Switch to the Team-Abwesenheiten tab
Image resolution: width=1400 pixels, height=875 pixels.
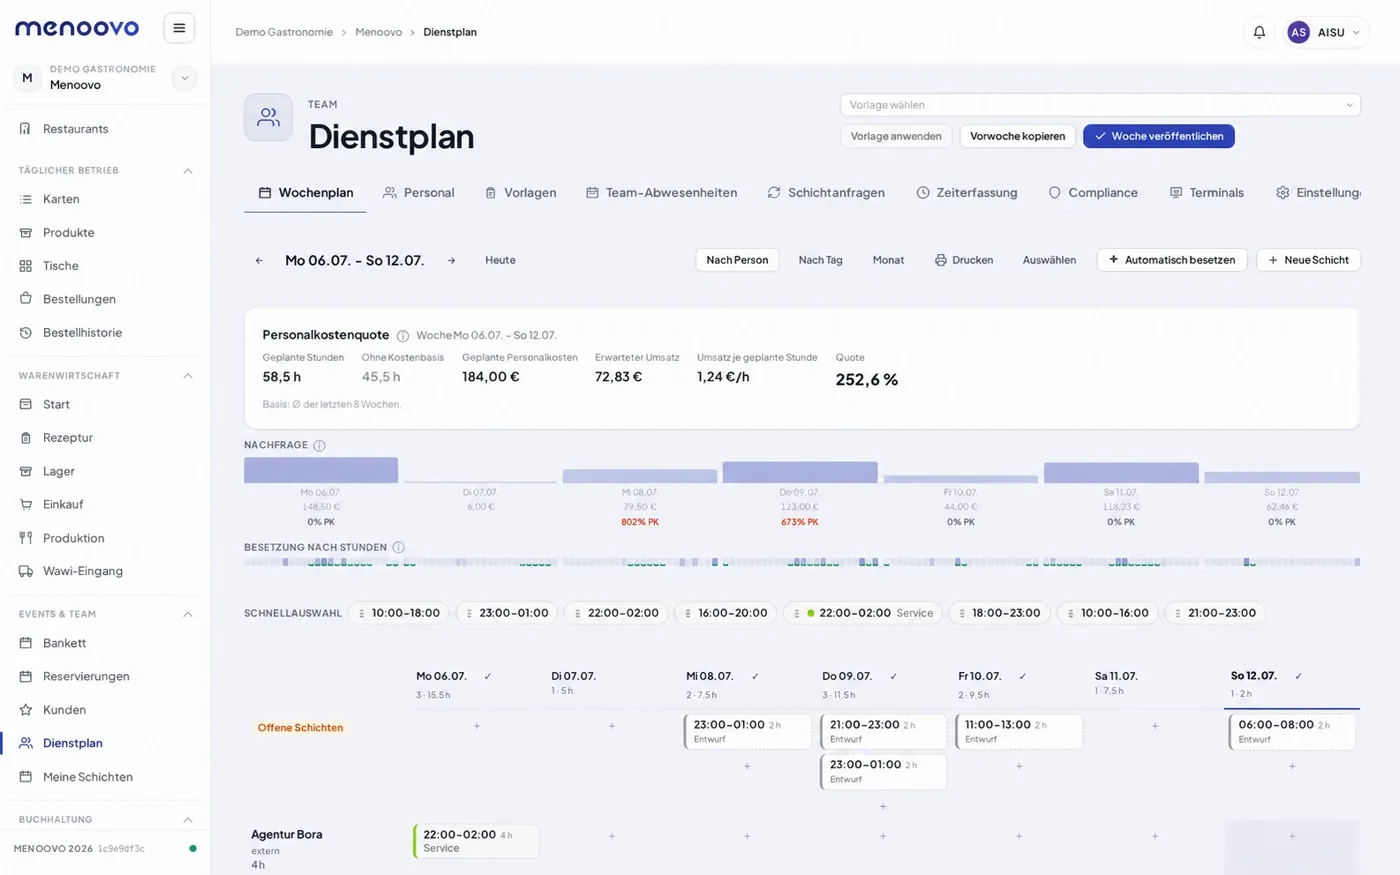coord(661,193)
